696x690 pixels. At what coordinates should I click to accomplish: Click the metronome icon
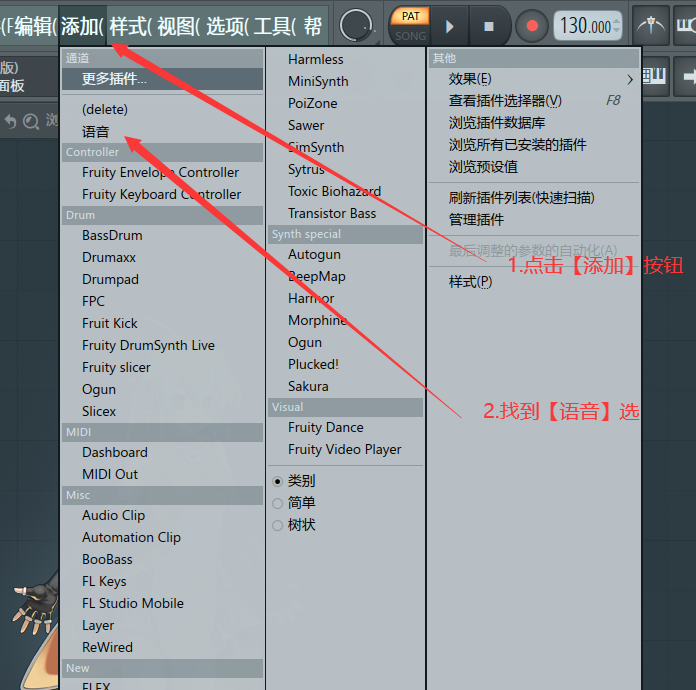pos(650,26)
